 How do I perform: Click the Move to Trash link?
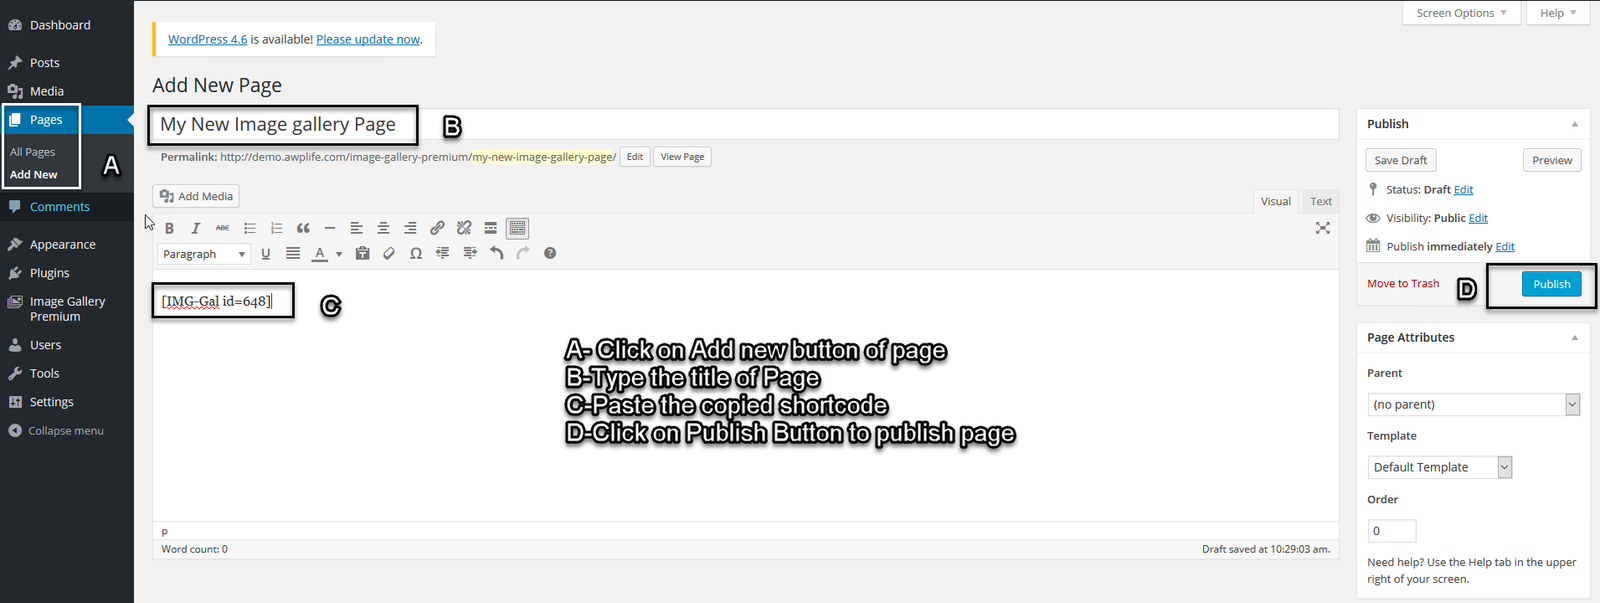[x=1403, y=284]
